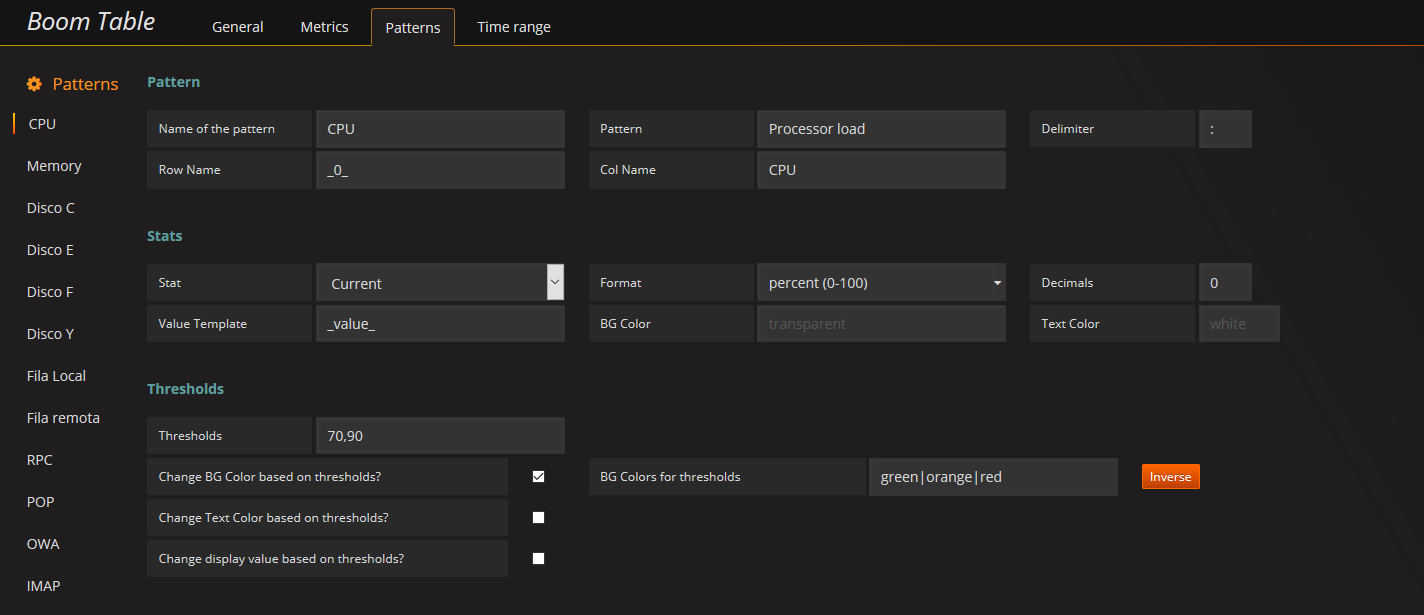Click the Boom Table title

[x=91, y=22]
